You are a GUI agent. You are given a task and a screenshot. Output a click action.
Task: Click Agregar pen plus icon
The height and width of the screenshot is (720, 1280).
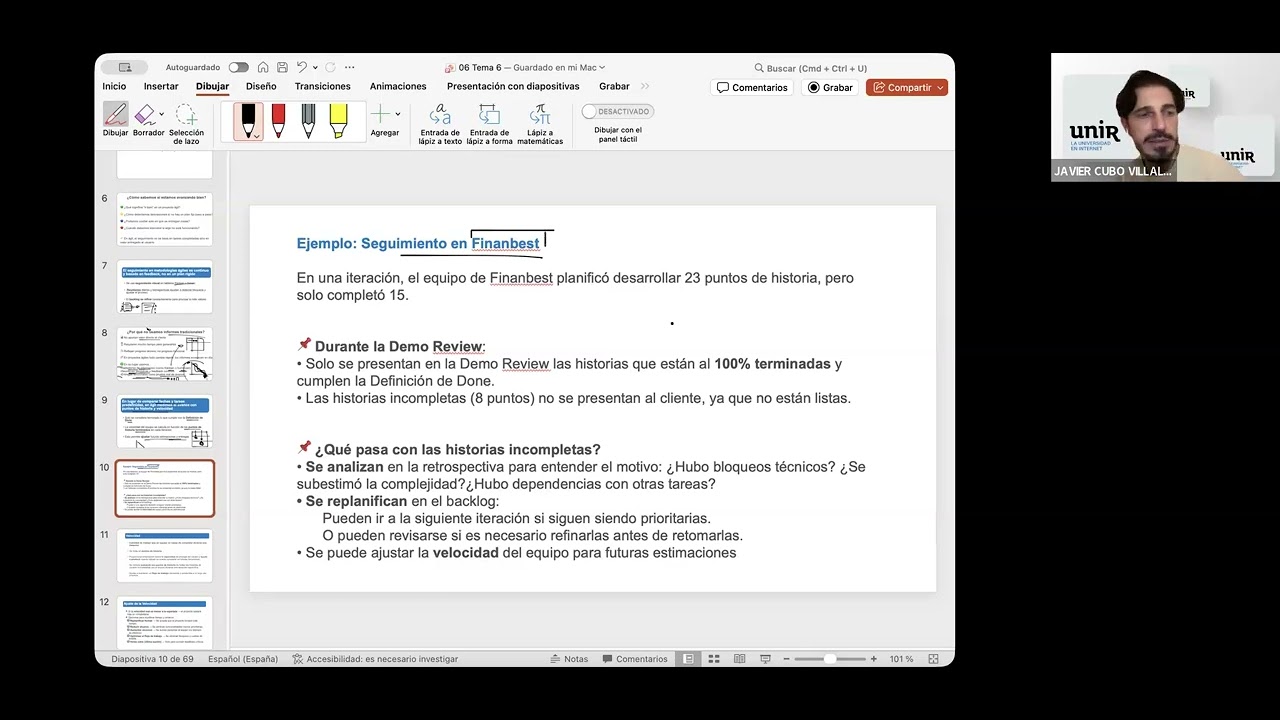(x=380, y=114)
